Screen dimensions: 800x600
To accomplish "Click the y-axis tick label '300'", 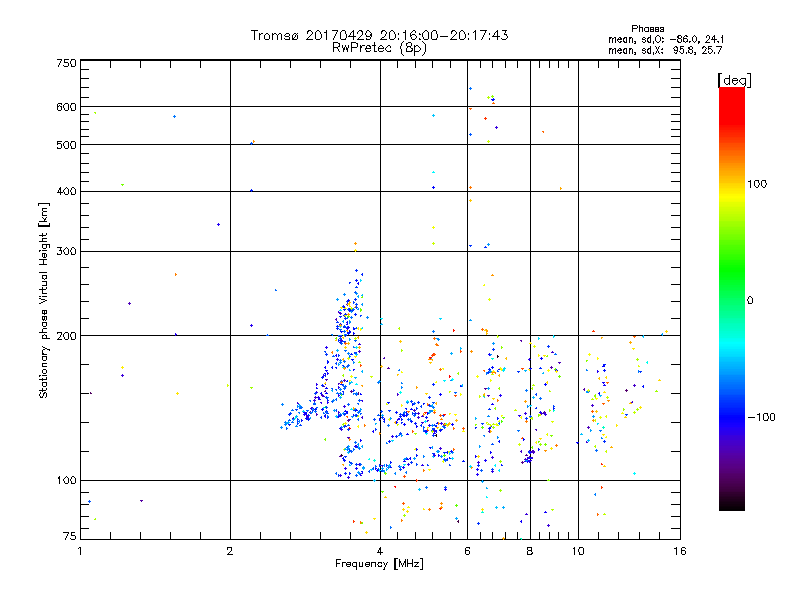I will coord(66,251).
